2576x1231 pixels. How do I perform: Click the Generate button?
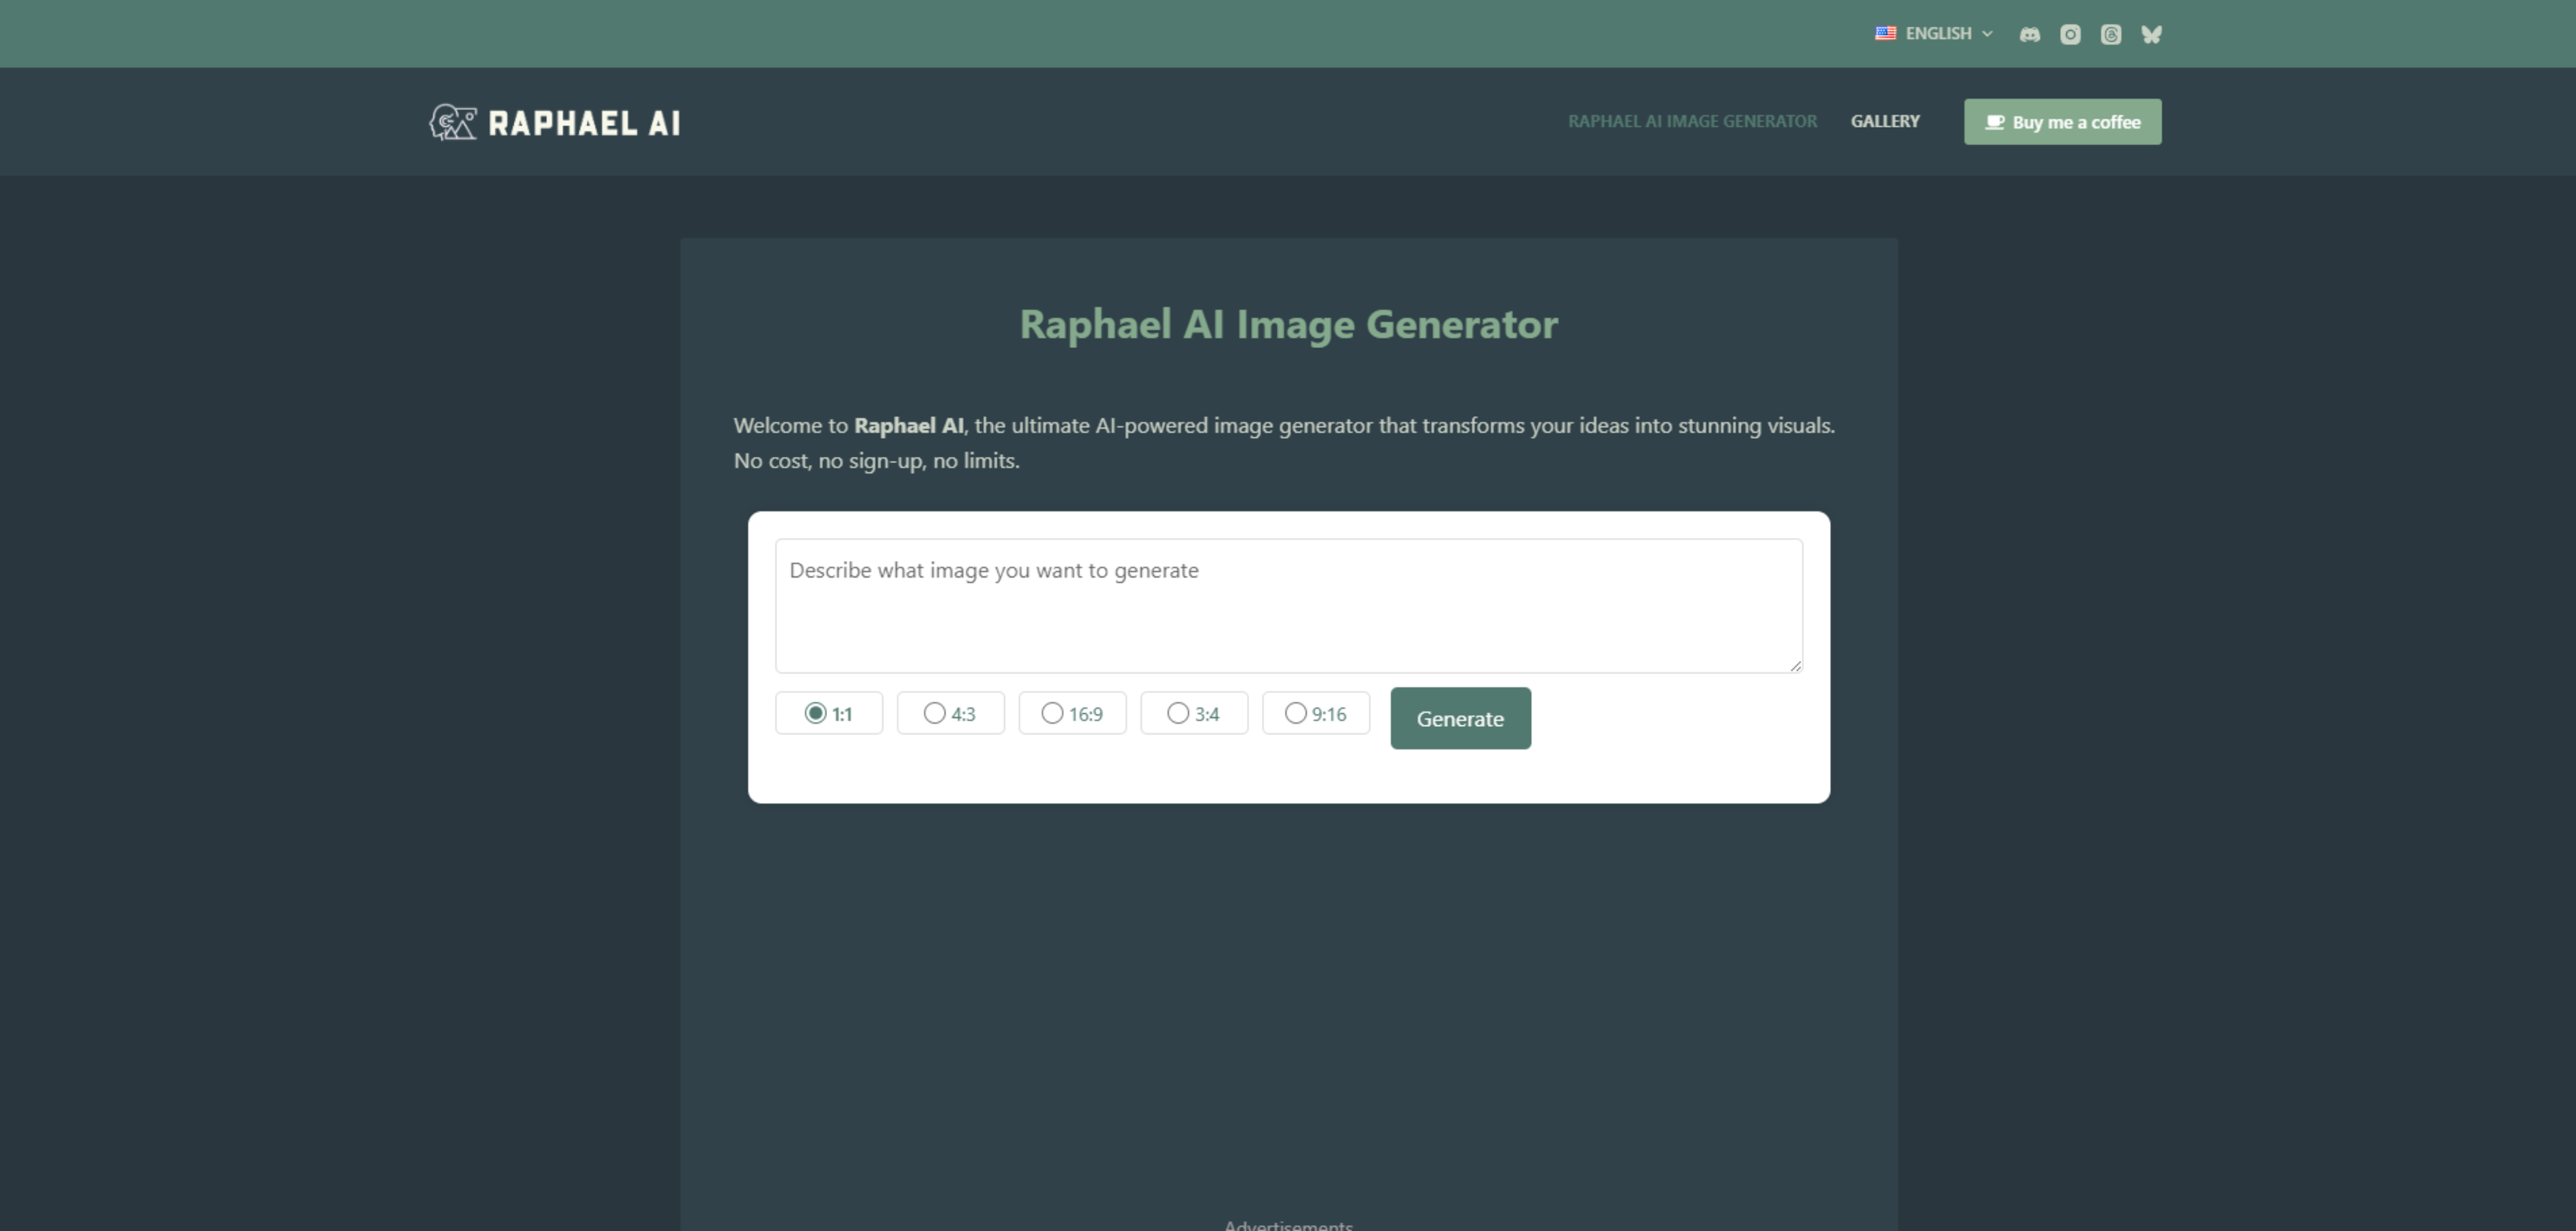(x=1460, y=718)
